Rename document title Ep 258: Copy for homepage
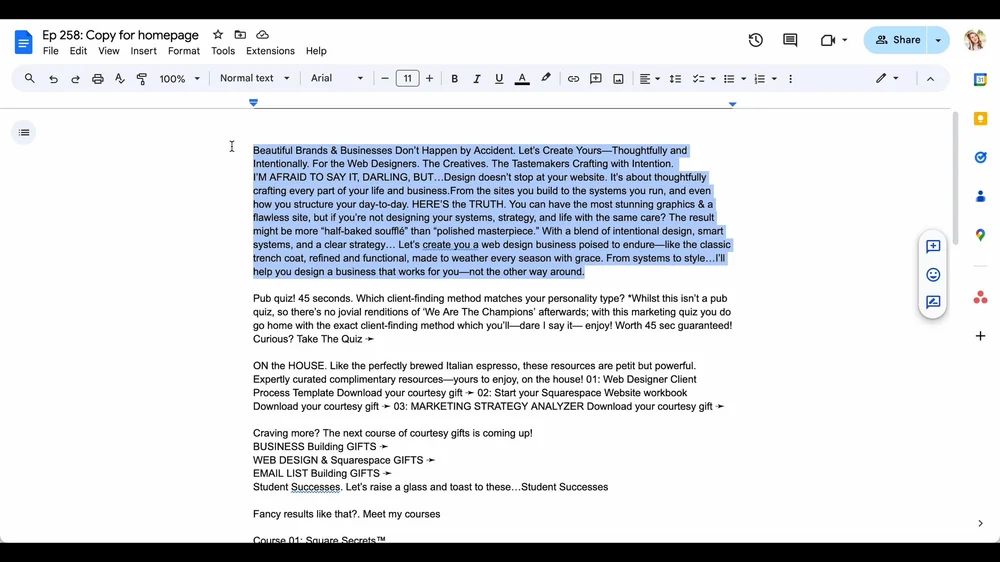The width and height of the screenshot is (1000, 562). (121, 35)
